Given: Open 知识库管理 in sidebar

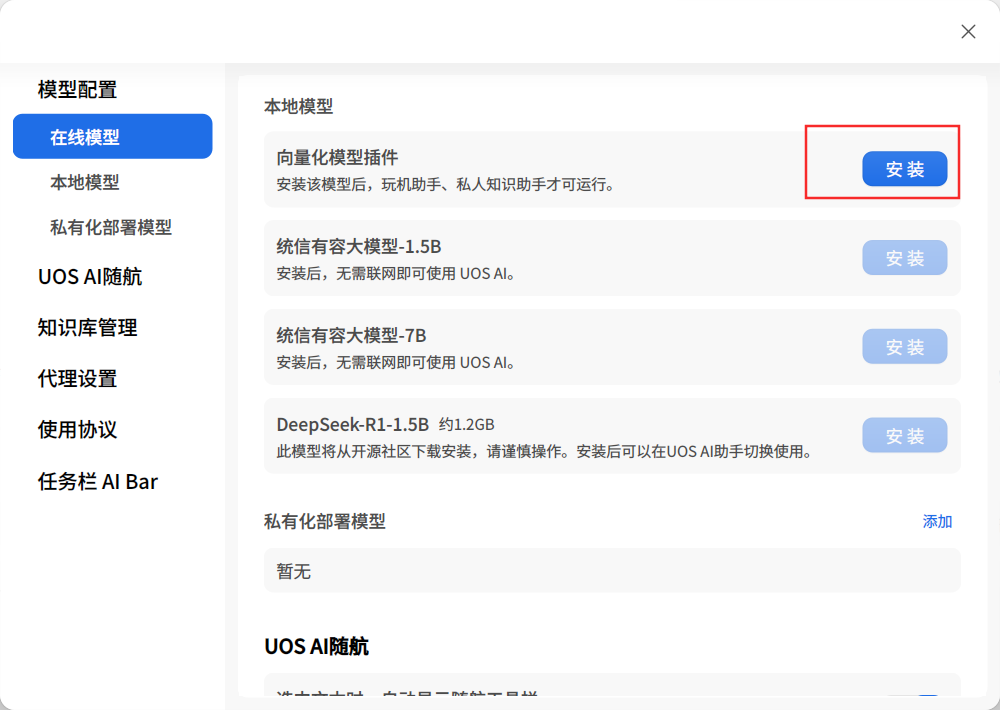Looking at the screenshot, I should pos(87,328).
